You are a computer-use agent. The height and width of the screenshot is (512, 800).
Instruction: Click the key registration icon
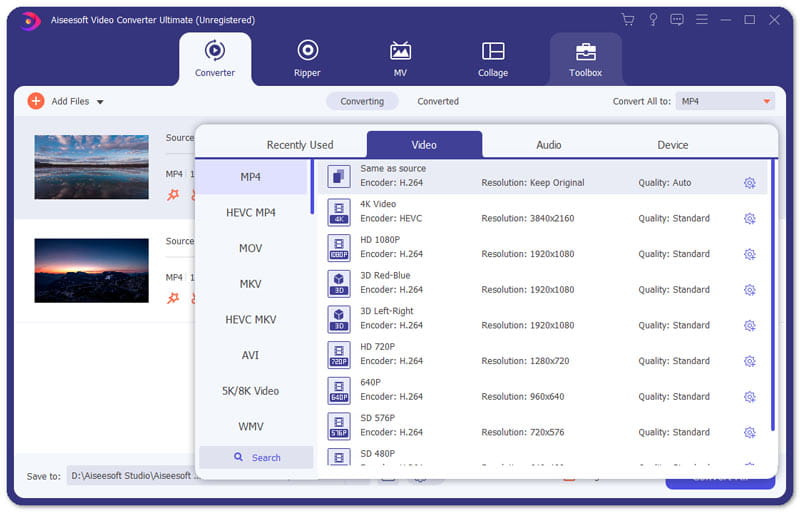coord(653,20)
